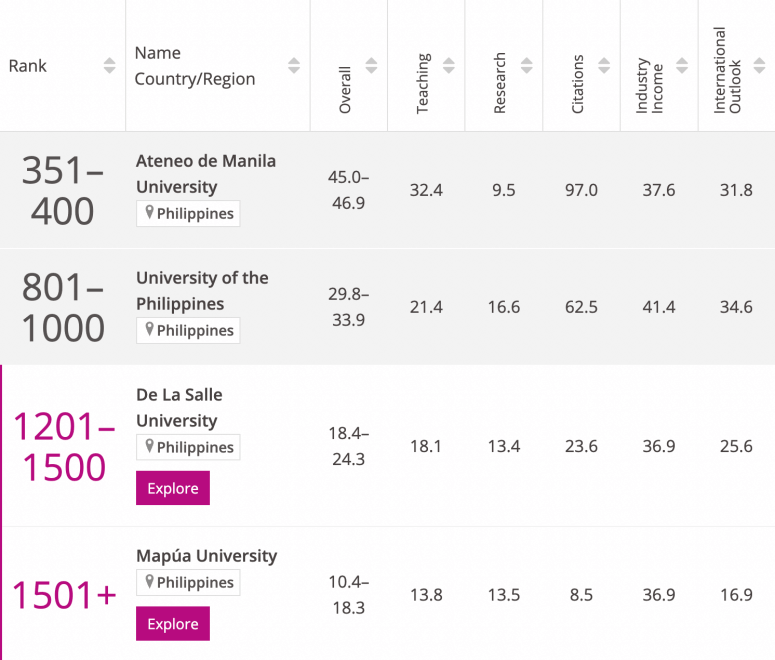Open Mapúa University link

(207, 556)
